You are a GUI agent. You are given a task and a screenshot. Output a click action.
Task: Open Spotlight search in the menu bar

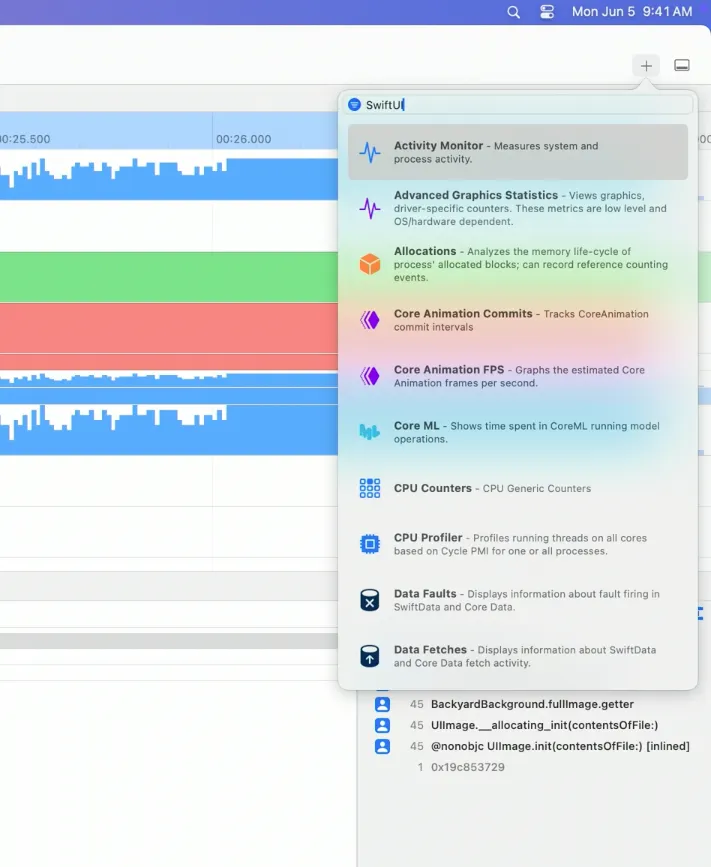click(x=513, y=12)
